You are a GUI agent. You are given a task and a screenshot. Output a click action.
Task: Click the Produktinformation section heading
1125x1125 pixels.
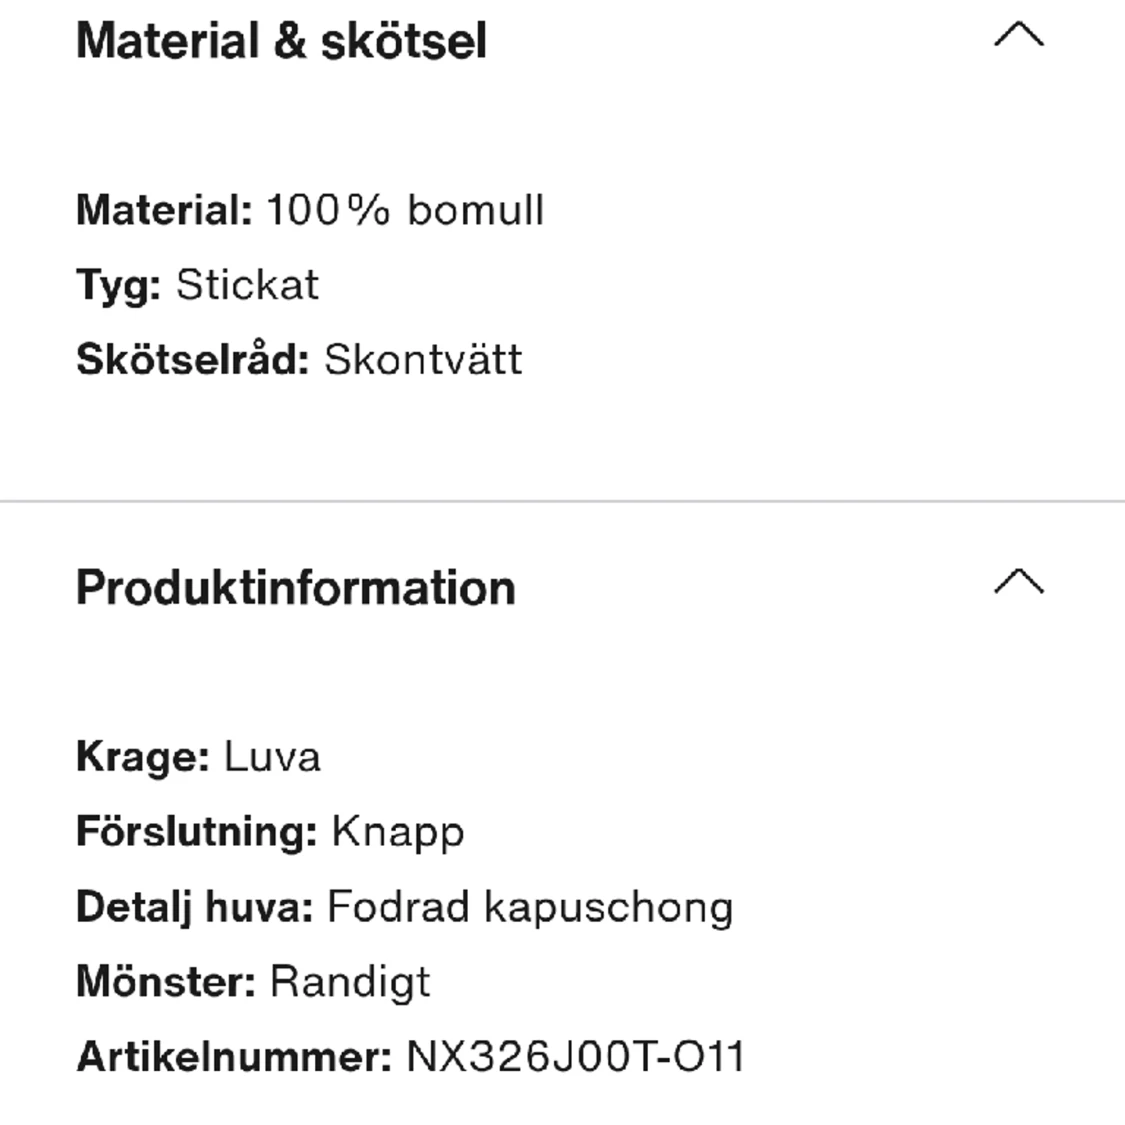click(x=295, y=587)
